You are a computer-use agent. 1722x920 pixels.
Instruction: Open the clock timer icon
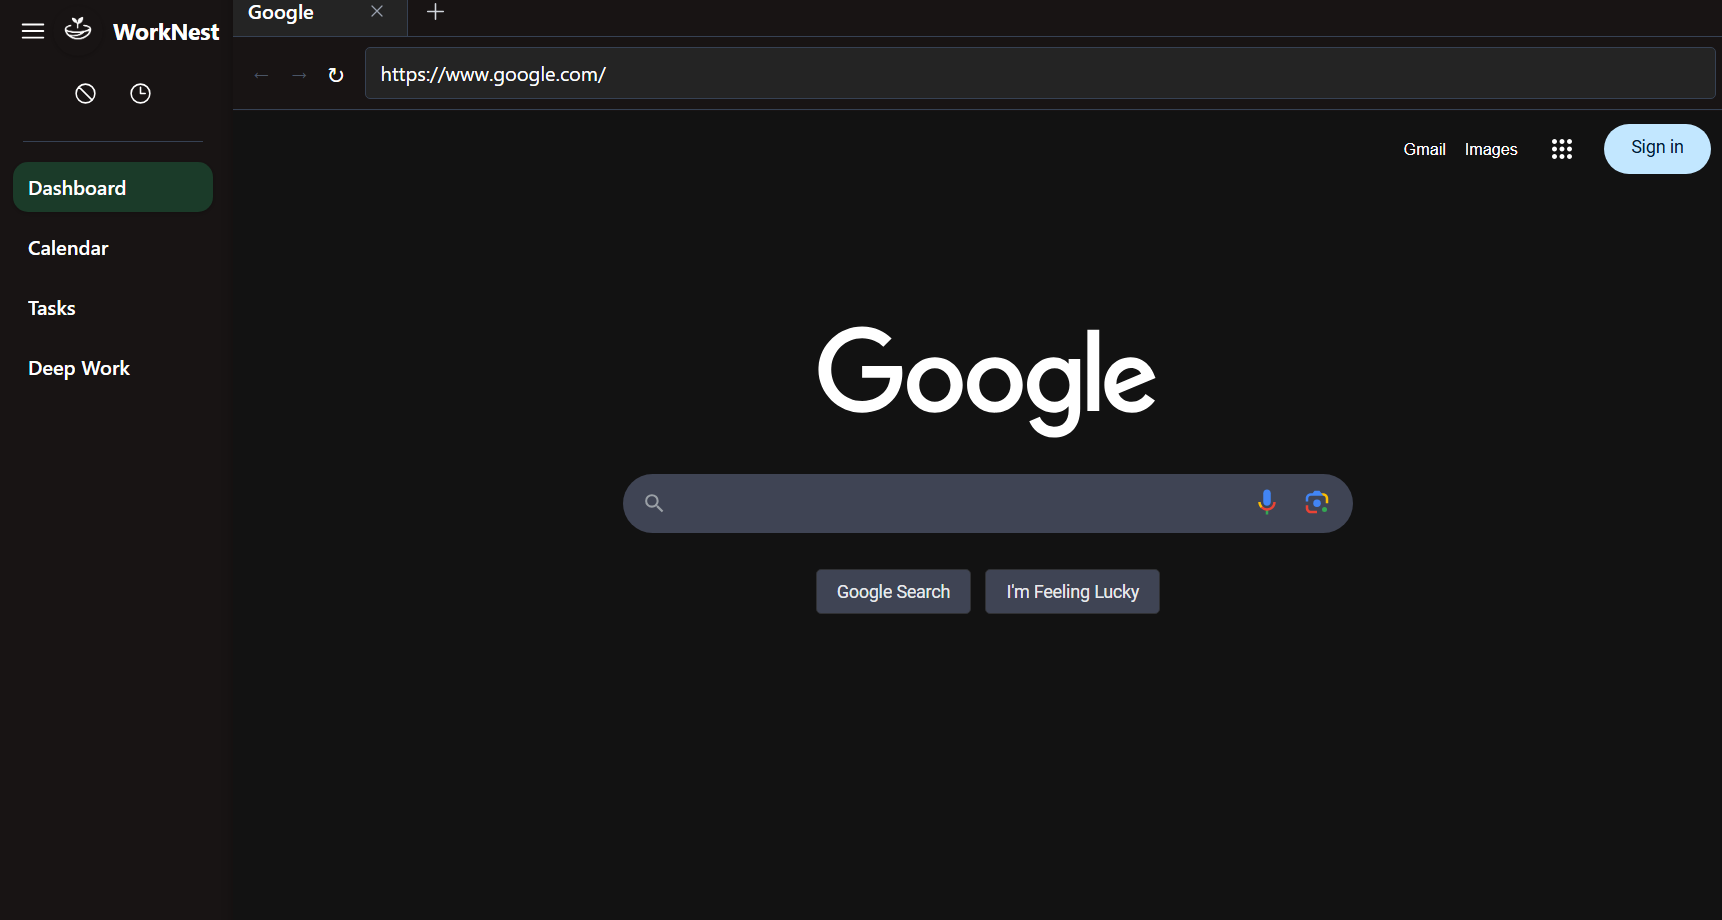[140, 93]
